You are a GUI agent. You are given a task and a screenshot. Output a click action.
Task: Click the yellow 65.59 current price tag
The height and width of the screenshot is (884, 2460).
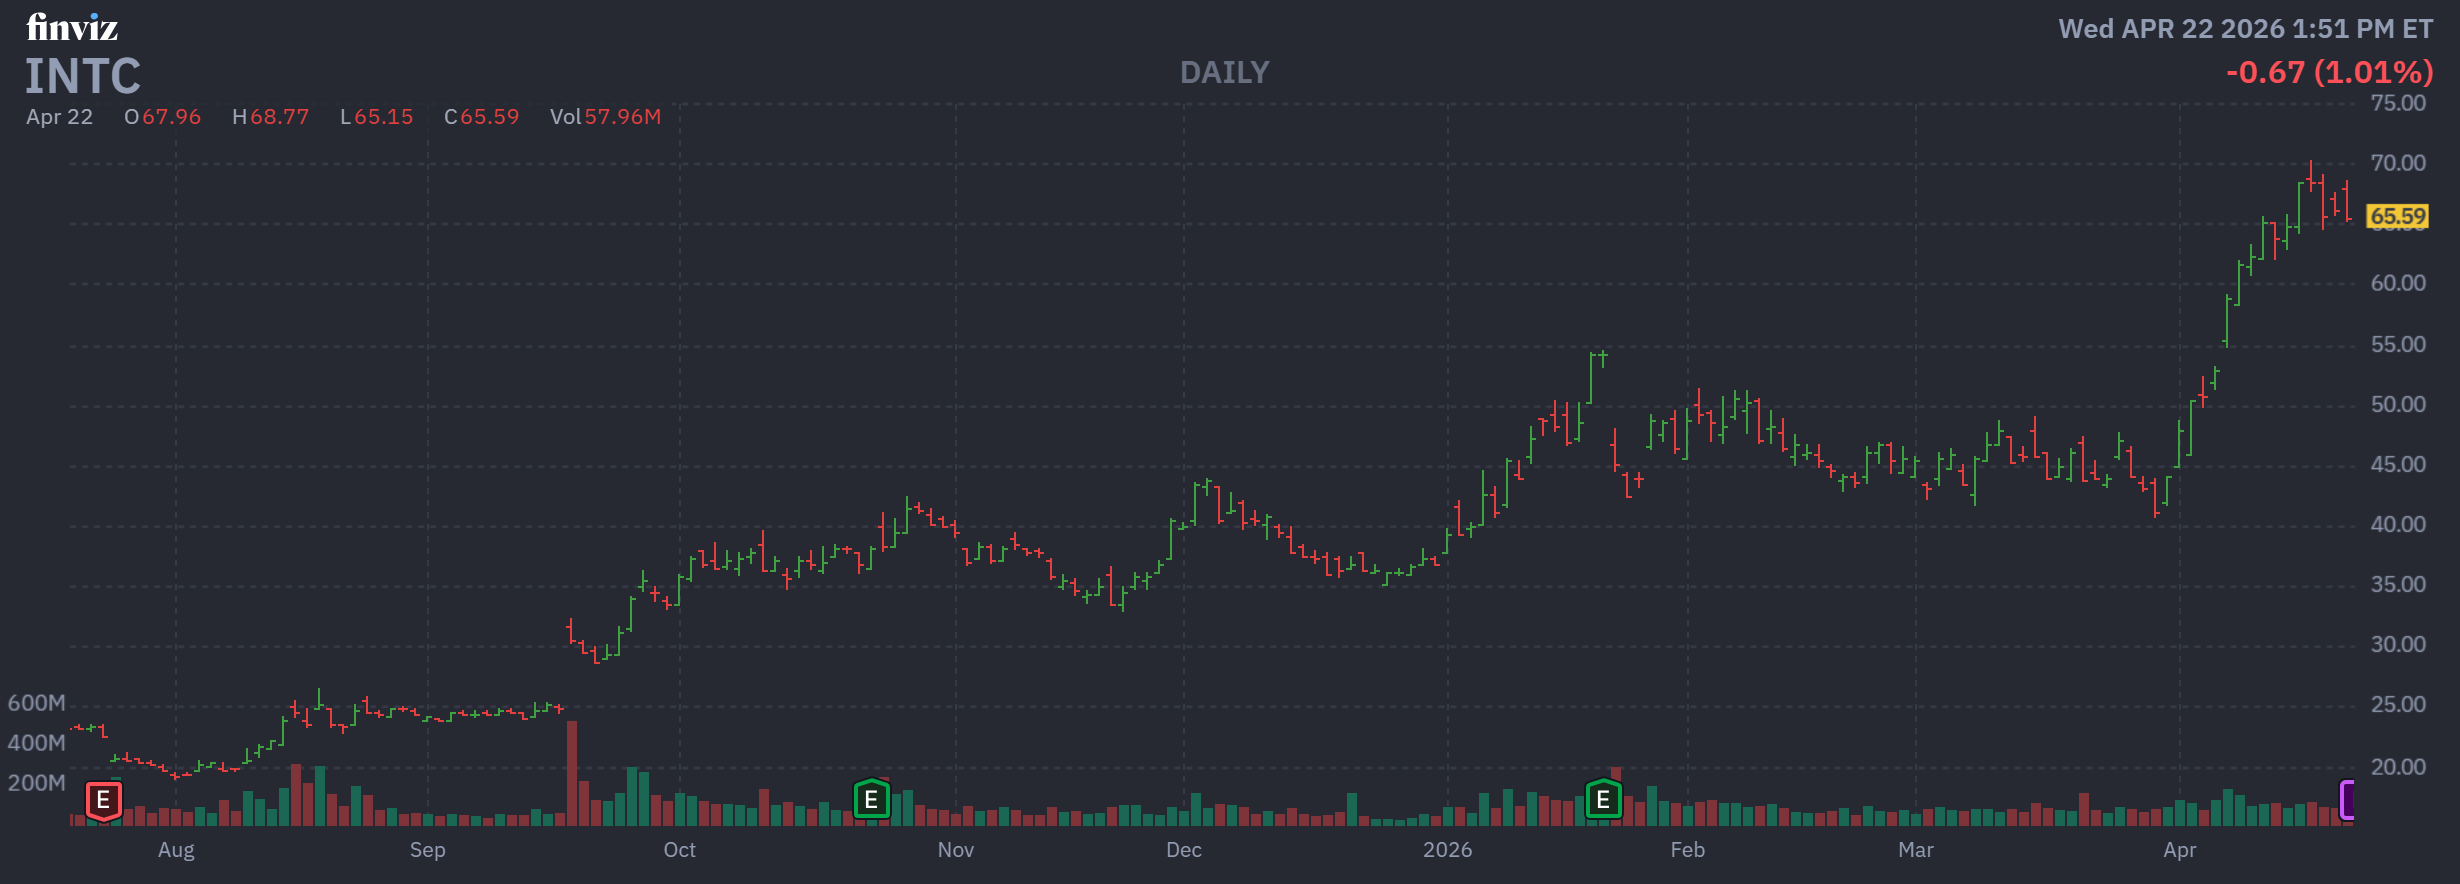(2397, 216)
